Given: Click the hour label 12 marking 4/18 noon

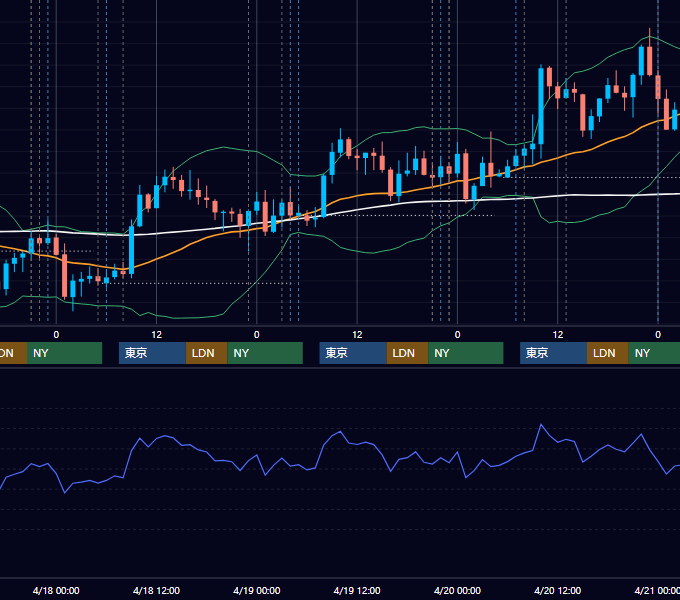Looking at the screenshot, I should 157,335.
